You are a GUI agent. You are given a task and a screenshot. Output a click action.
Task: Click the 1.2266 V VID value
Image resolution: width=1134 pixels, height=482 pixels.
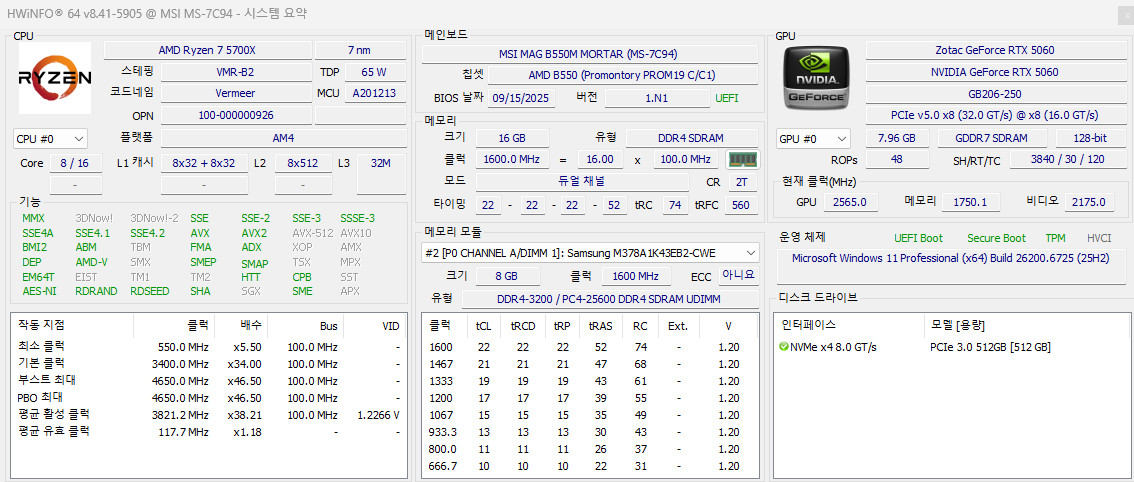coord(378,415)
